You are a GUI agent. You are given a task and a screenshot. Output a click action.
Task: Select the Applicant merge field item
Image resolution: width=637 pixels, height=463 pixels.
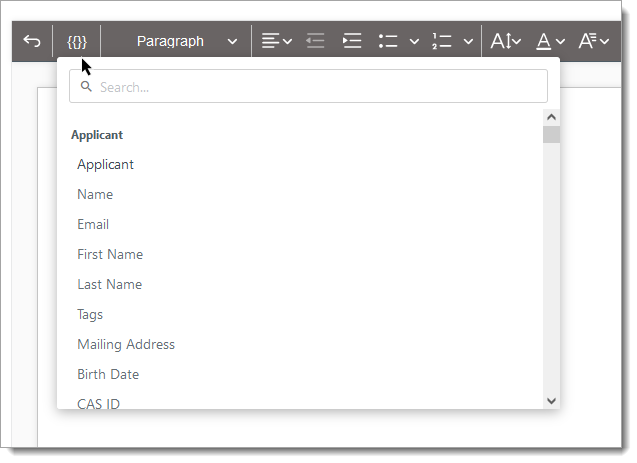(105, 164)
